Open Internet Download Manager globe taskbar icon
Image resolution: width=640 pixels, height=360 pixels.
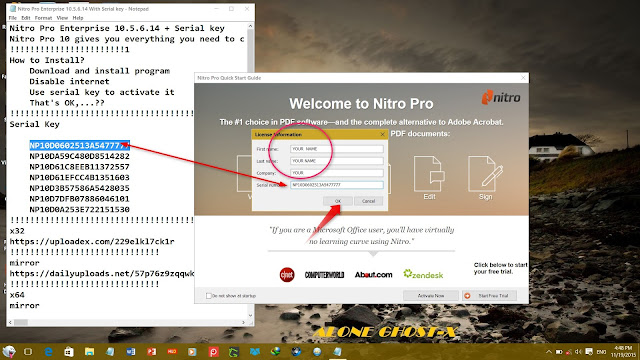(276, 351)
